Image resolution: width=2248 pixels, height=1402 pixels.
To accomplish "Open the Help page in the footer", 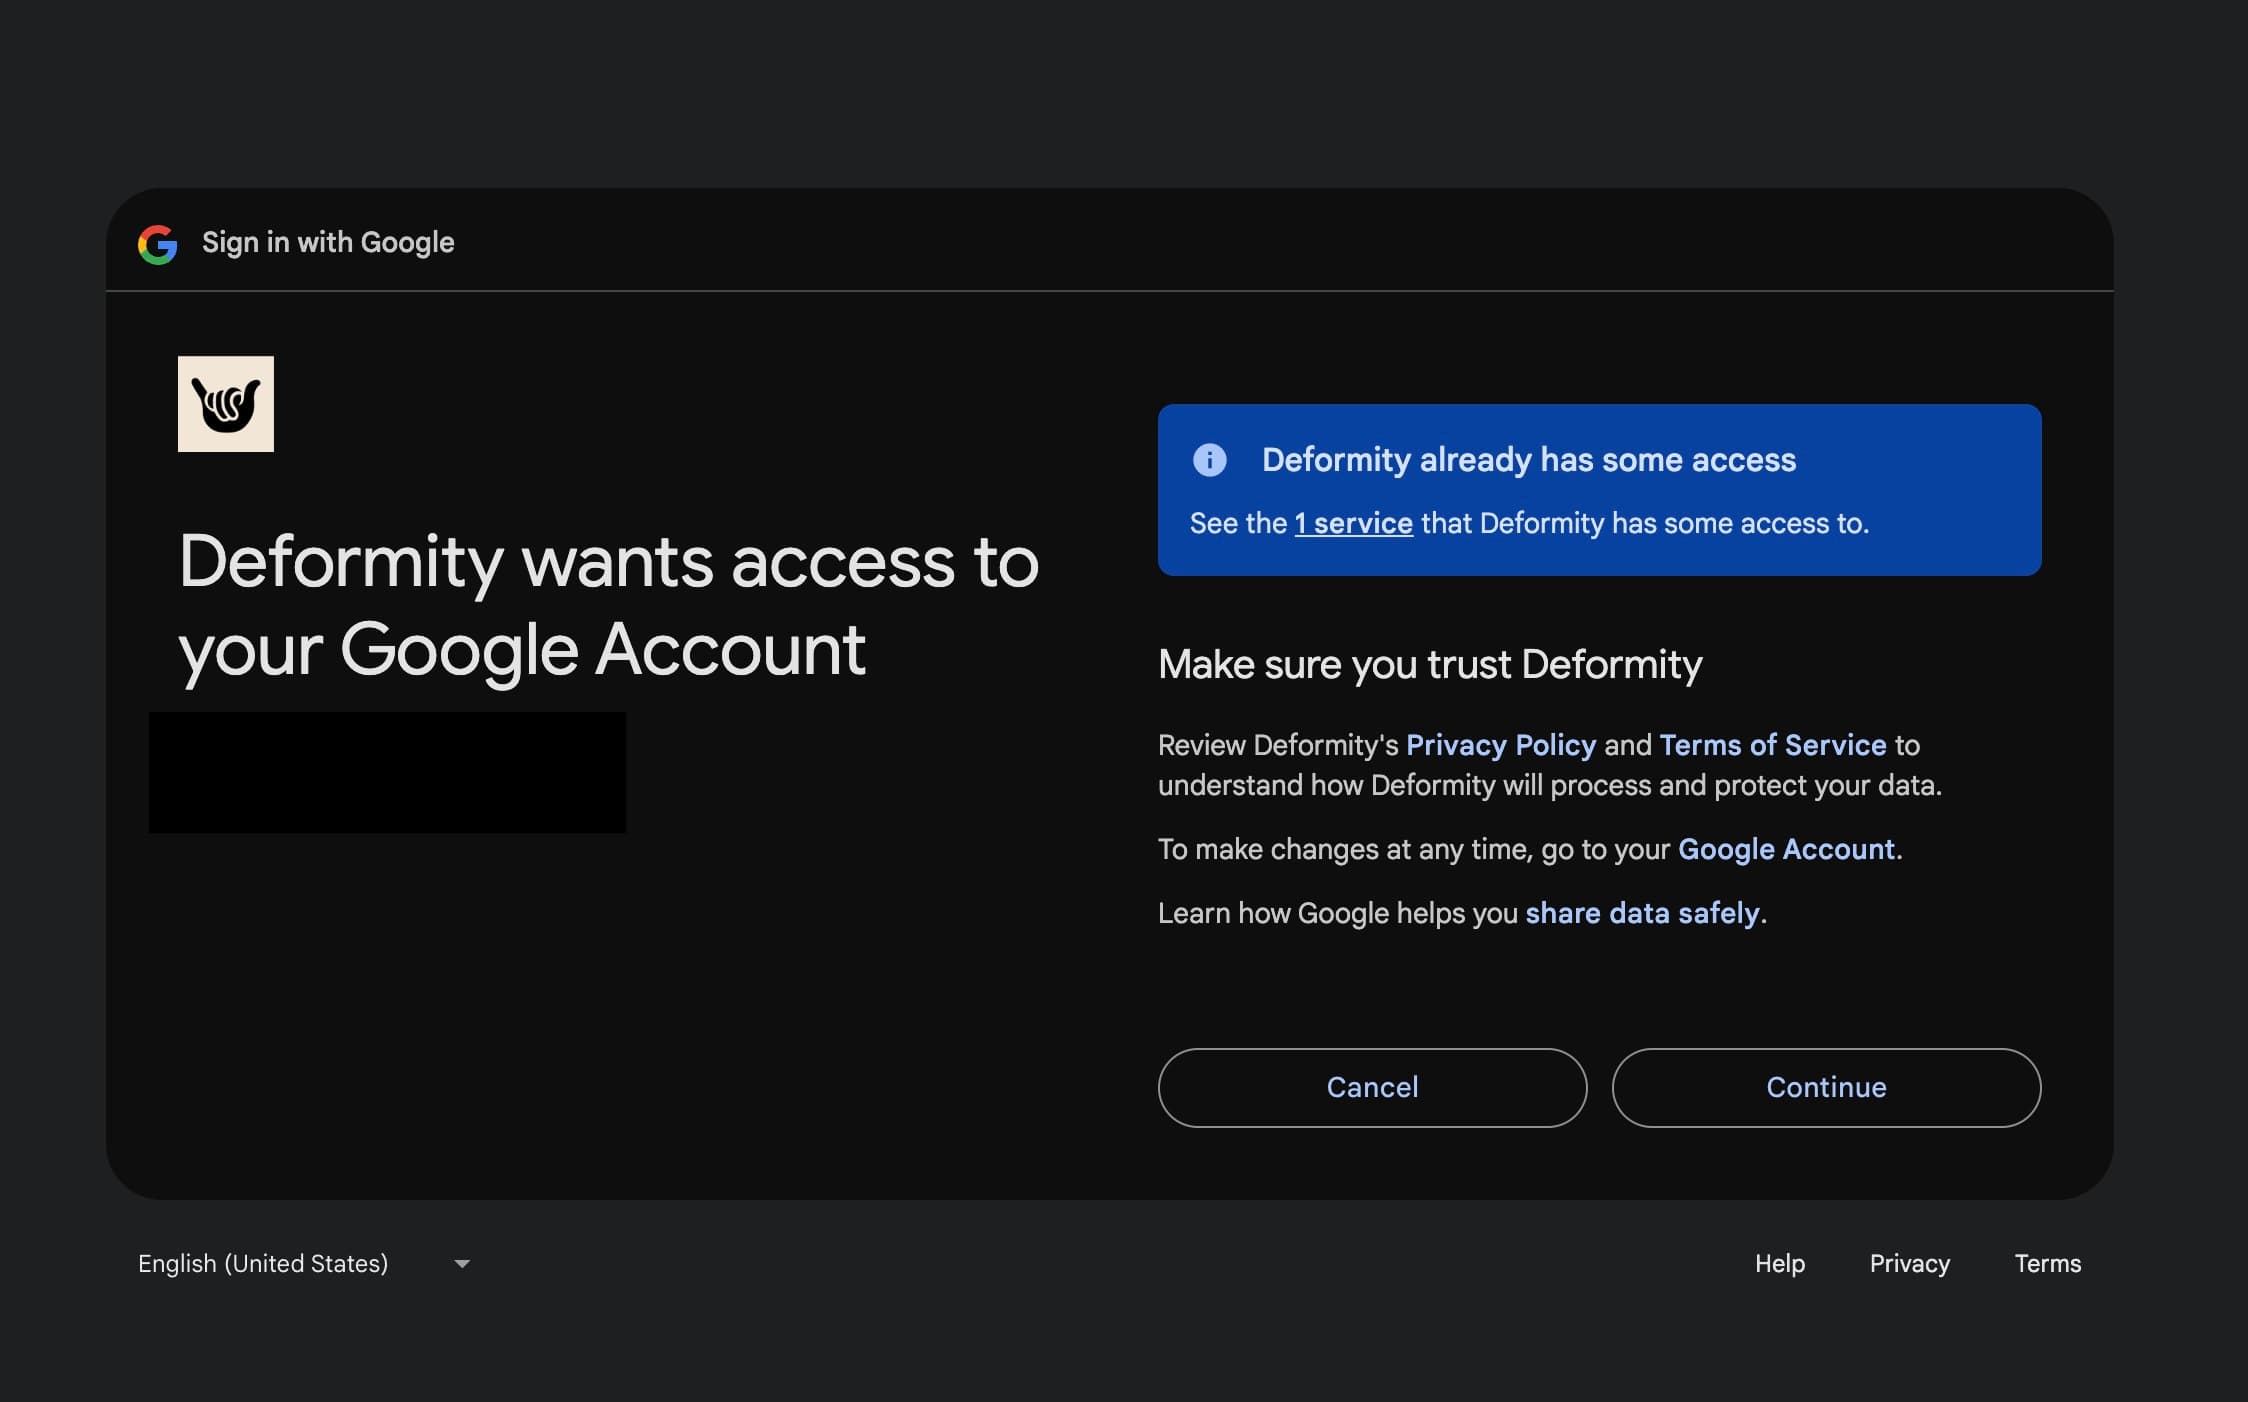I will pos(1779,1264).
